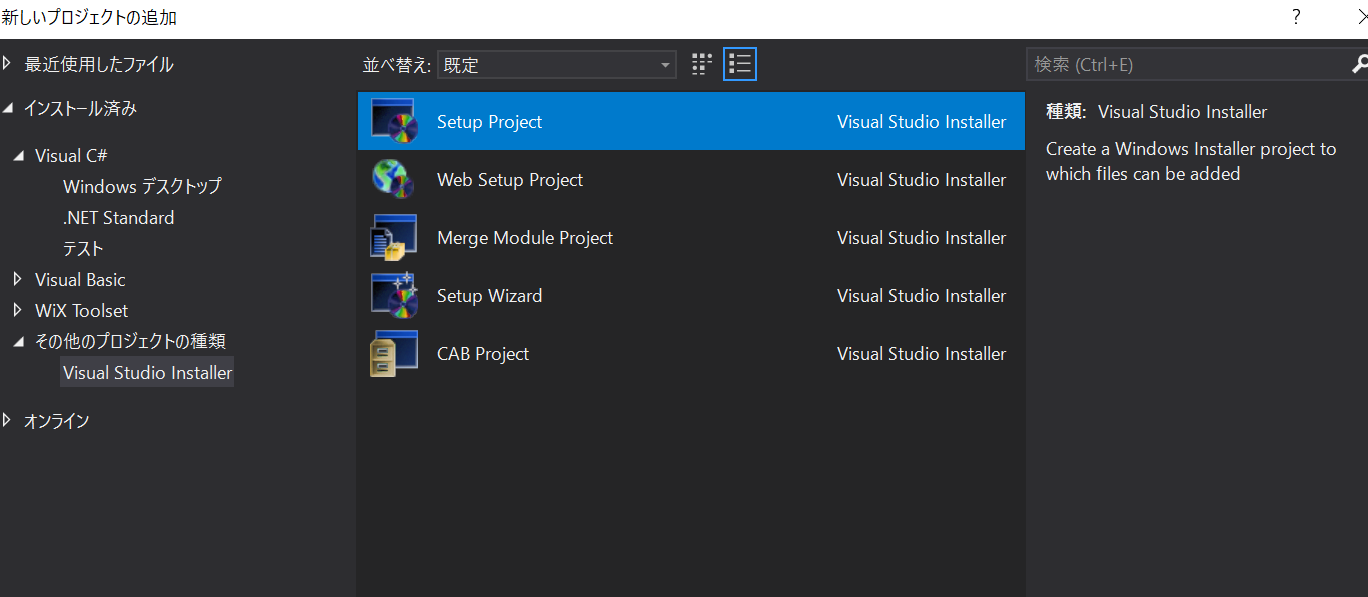Click the Merge Module Project icon

click(394, 237)
